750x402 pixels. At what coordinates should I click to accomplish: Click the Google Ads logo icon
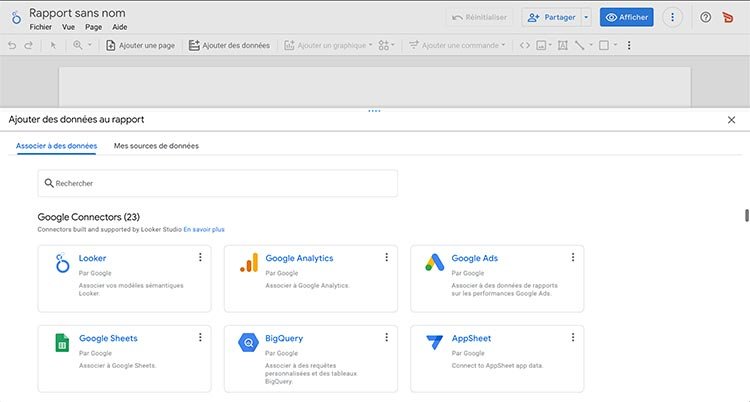[434, 263]
